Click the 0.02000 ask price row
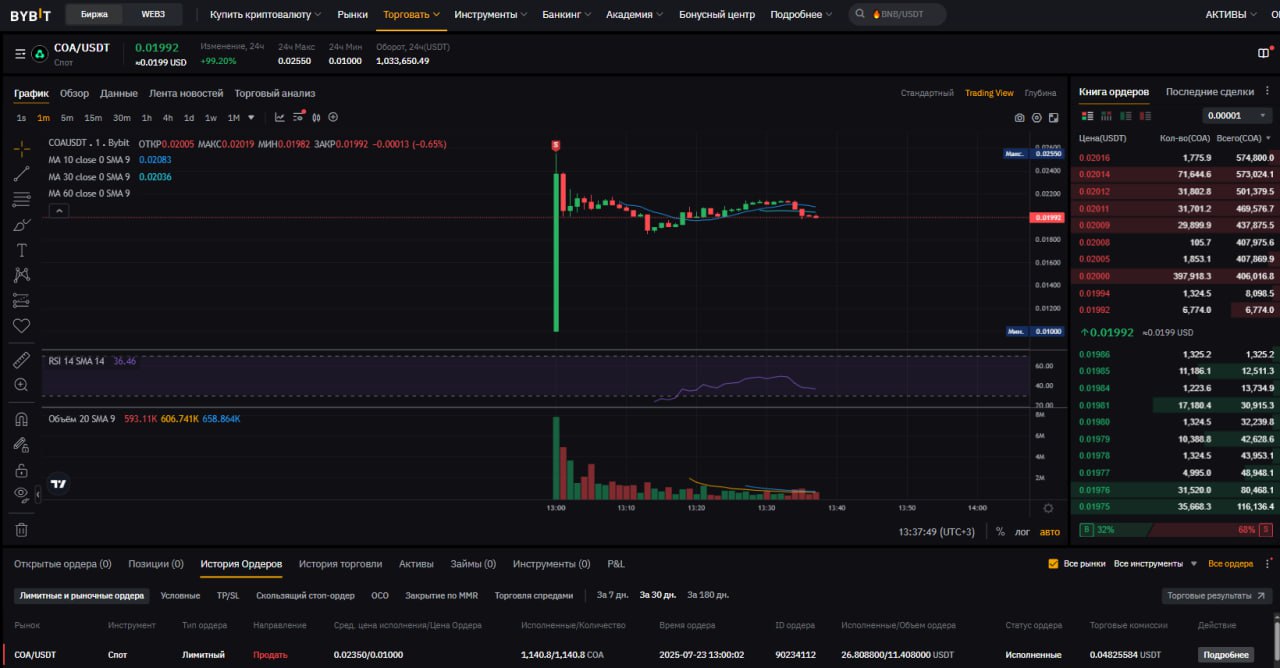The image size is (1280, 668). (x=1176, y=276)
